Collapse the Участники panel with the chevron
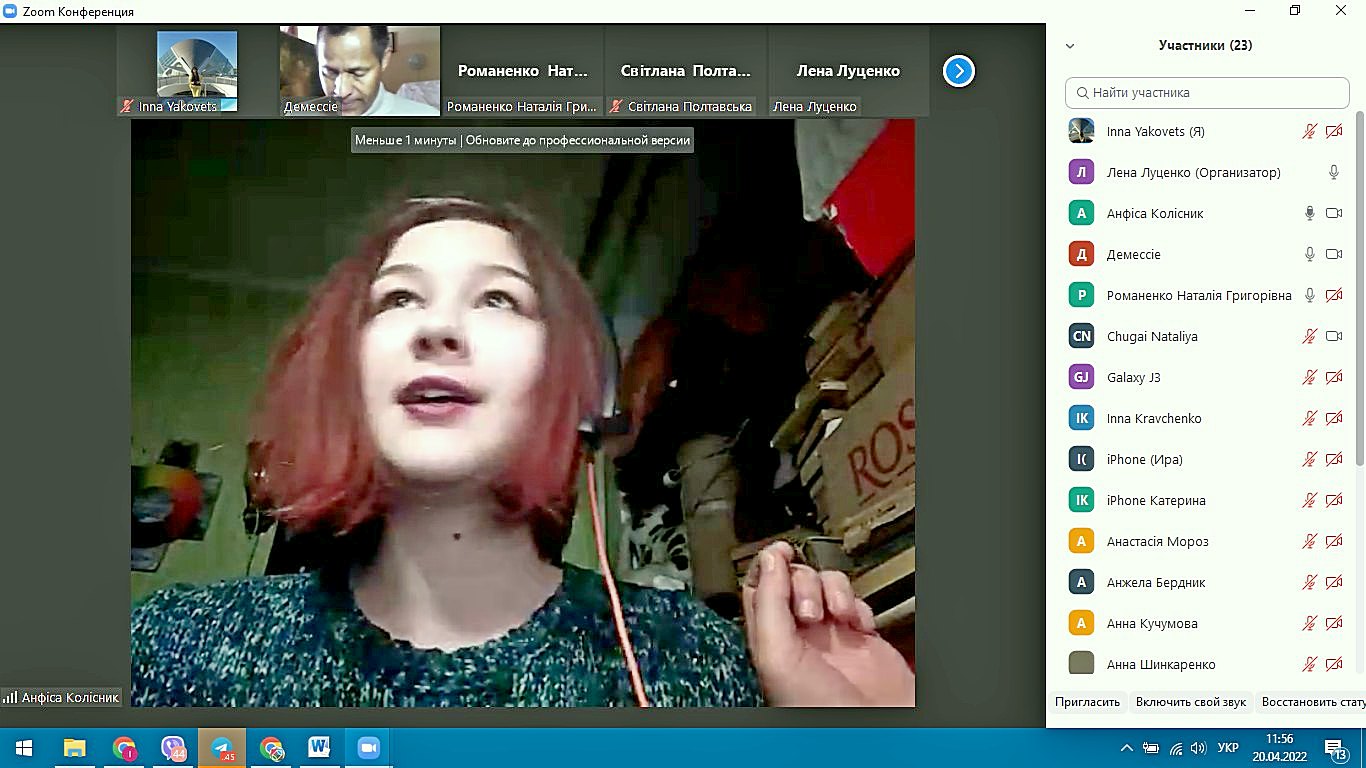The width and height of the screenshot is (1366, 768). pyautogui.click(x=1070, y=46)
